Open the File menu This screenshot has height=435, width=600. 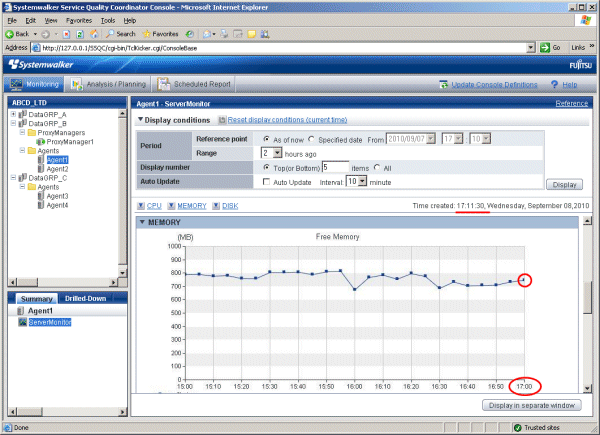pos(12,21)
